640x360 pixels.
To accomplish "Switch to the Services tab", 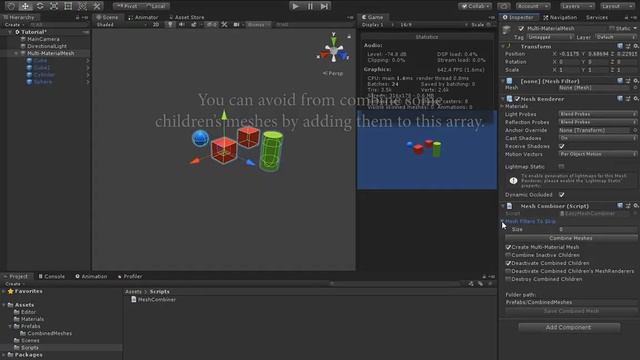I will [597, 17].
